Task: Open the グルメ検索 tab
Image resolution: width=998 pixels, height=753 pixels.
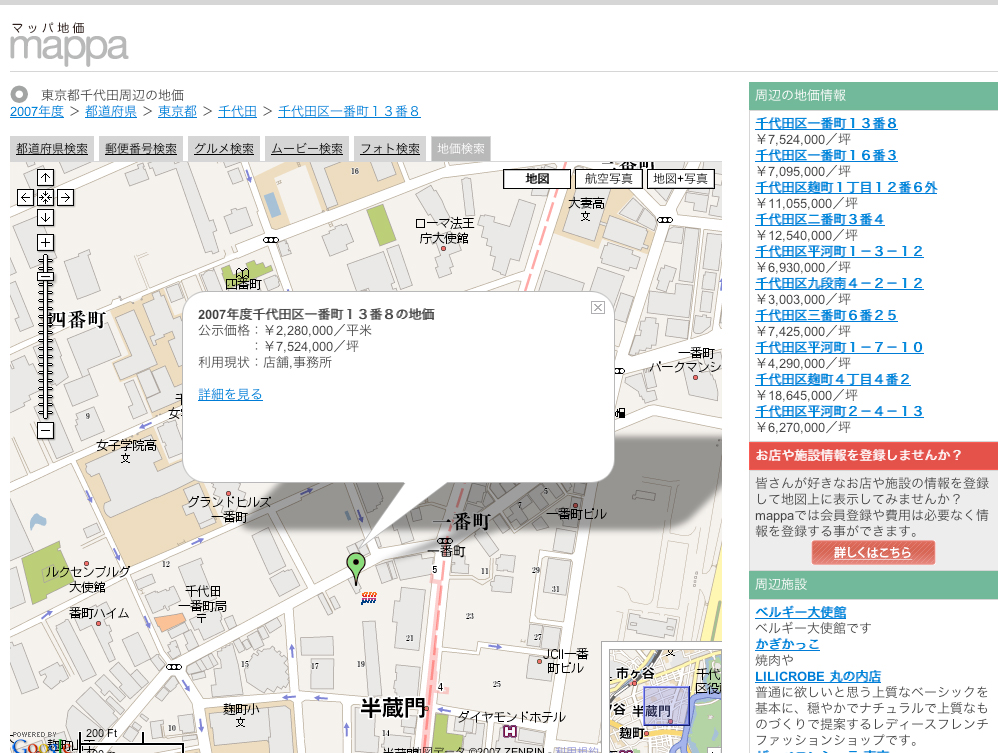Action: point(224,149)
